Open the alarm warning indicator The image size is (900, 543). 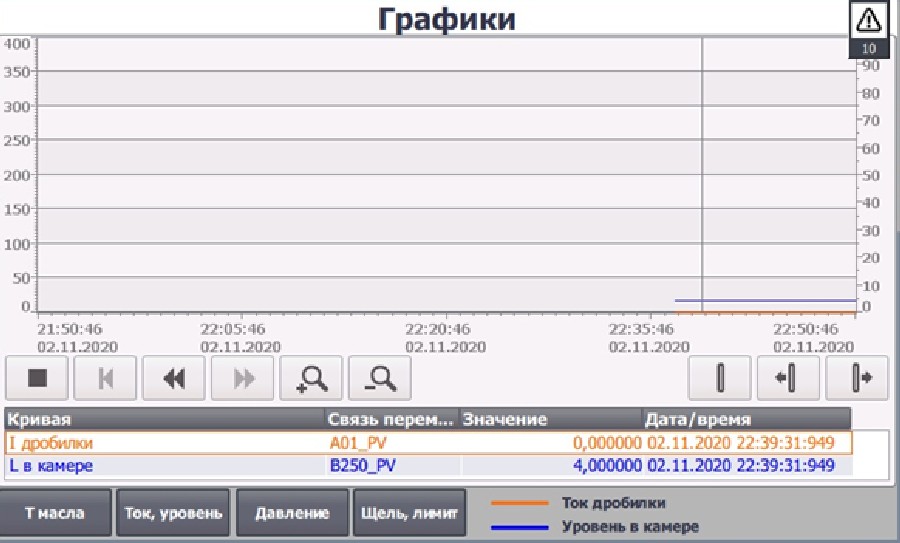tap(868, 21)
